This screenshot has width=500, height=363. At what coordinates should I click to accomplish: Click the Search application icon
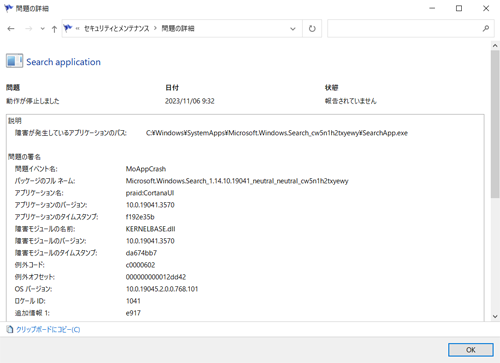[14, 61]
